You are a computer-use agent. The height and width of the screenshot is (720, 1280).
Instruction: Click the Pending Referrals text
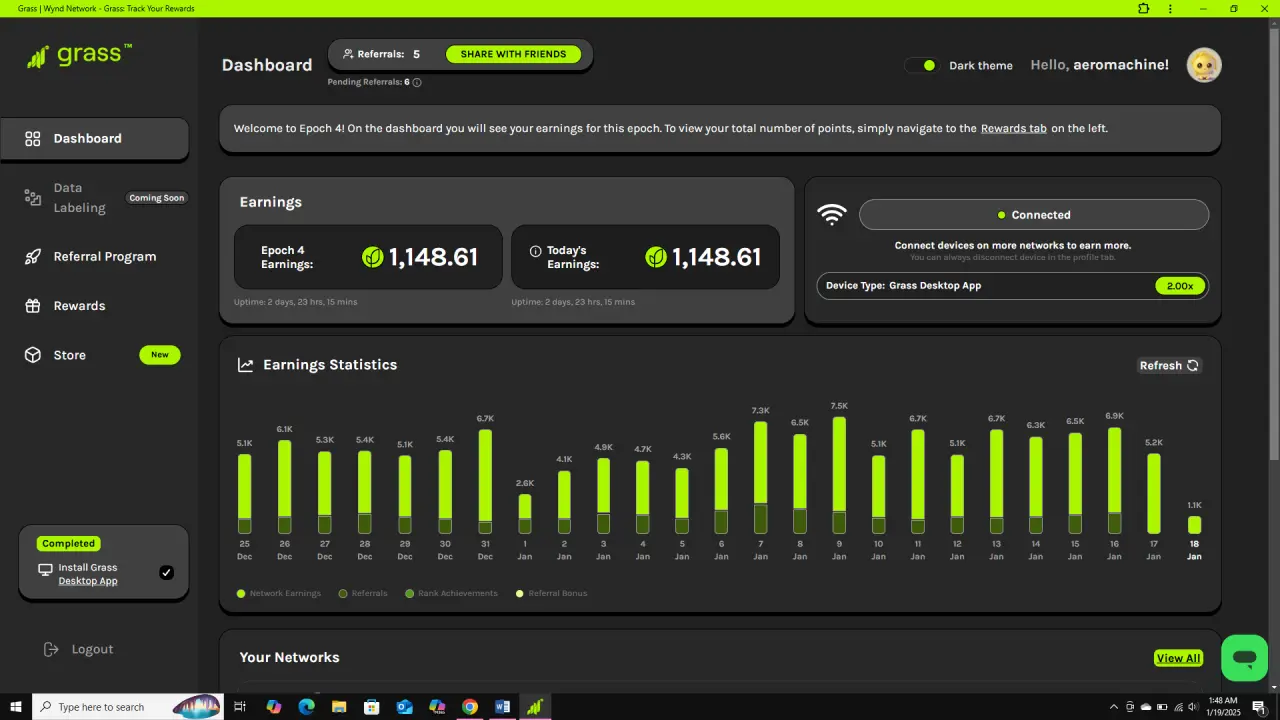[369, 82]
